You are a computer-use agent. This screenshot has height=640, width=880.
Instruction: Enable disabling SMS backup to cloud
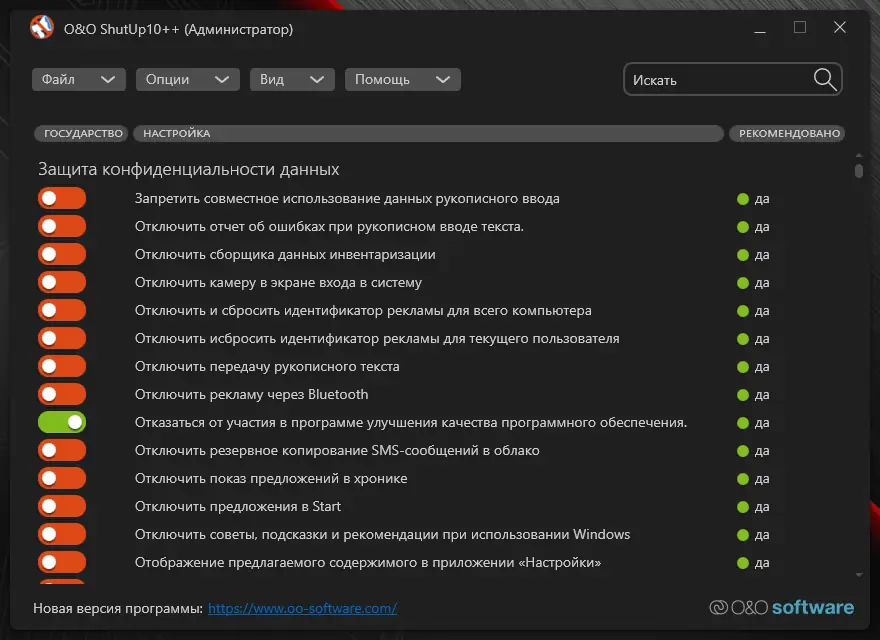(x=62, y=451)
